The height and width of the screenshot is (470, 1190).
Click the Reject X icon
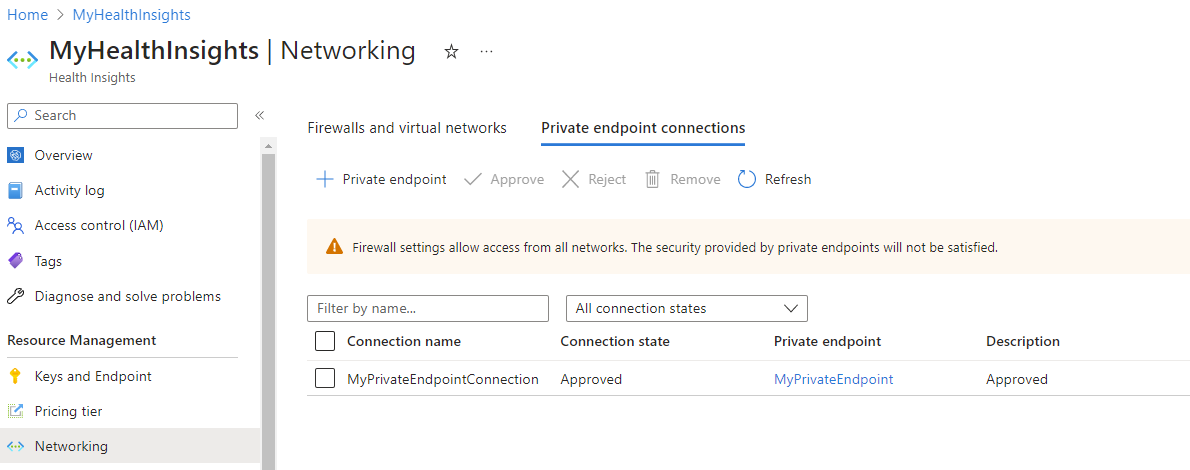[570, 179]
